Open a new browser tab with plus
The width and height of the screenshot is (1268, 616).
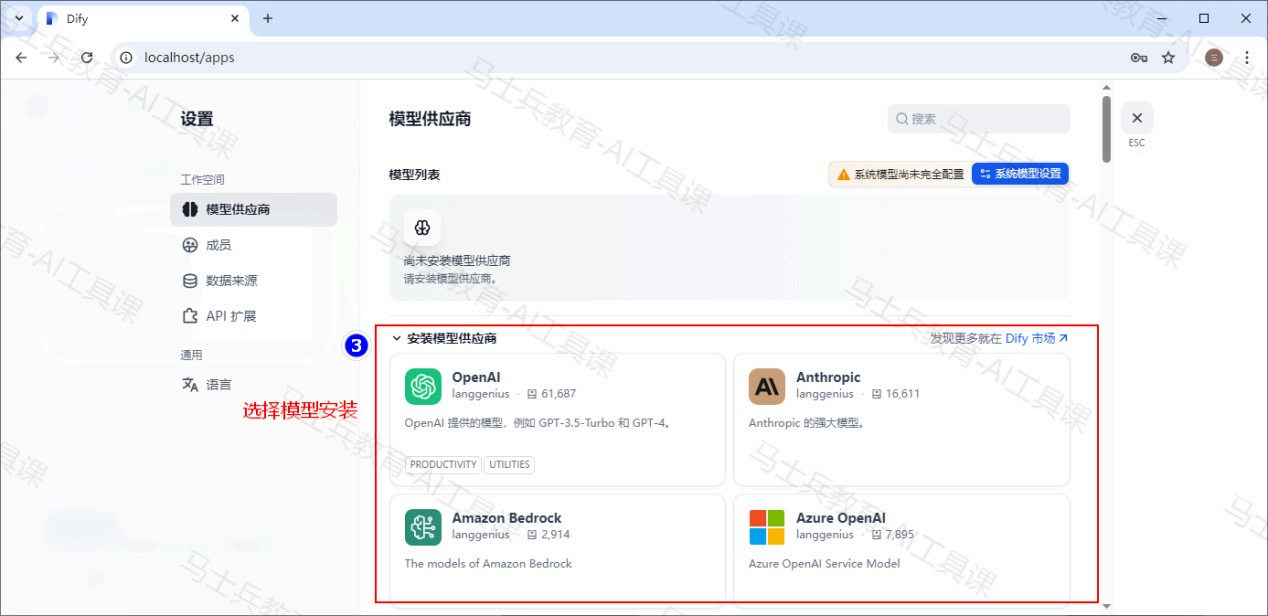268,19
